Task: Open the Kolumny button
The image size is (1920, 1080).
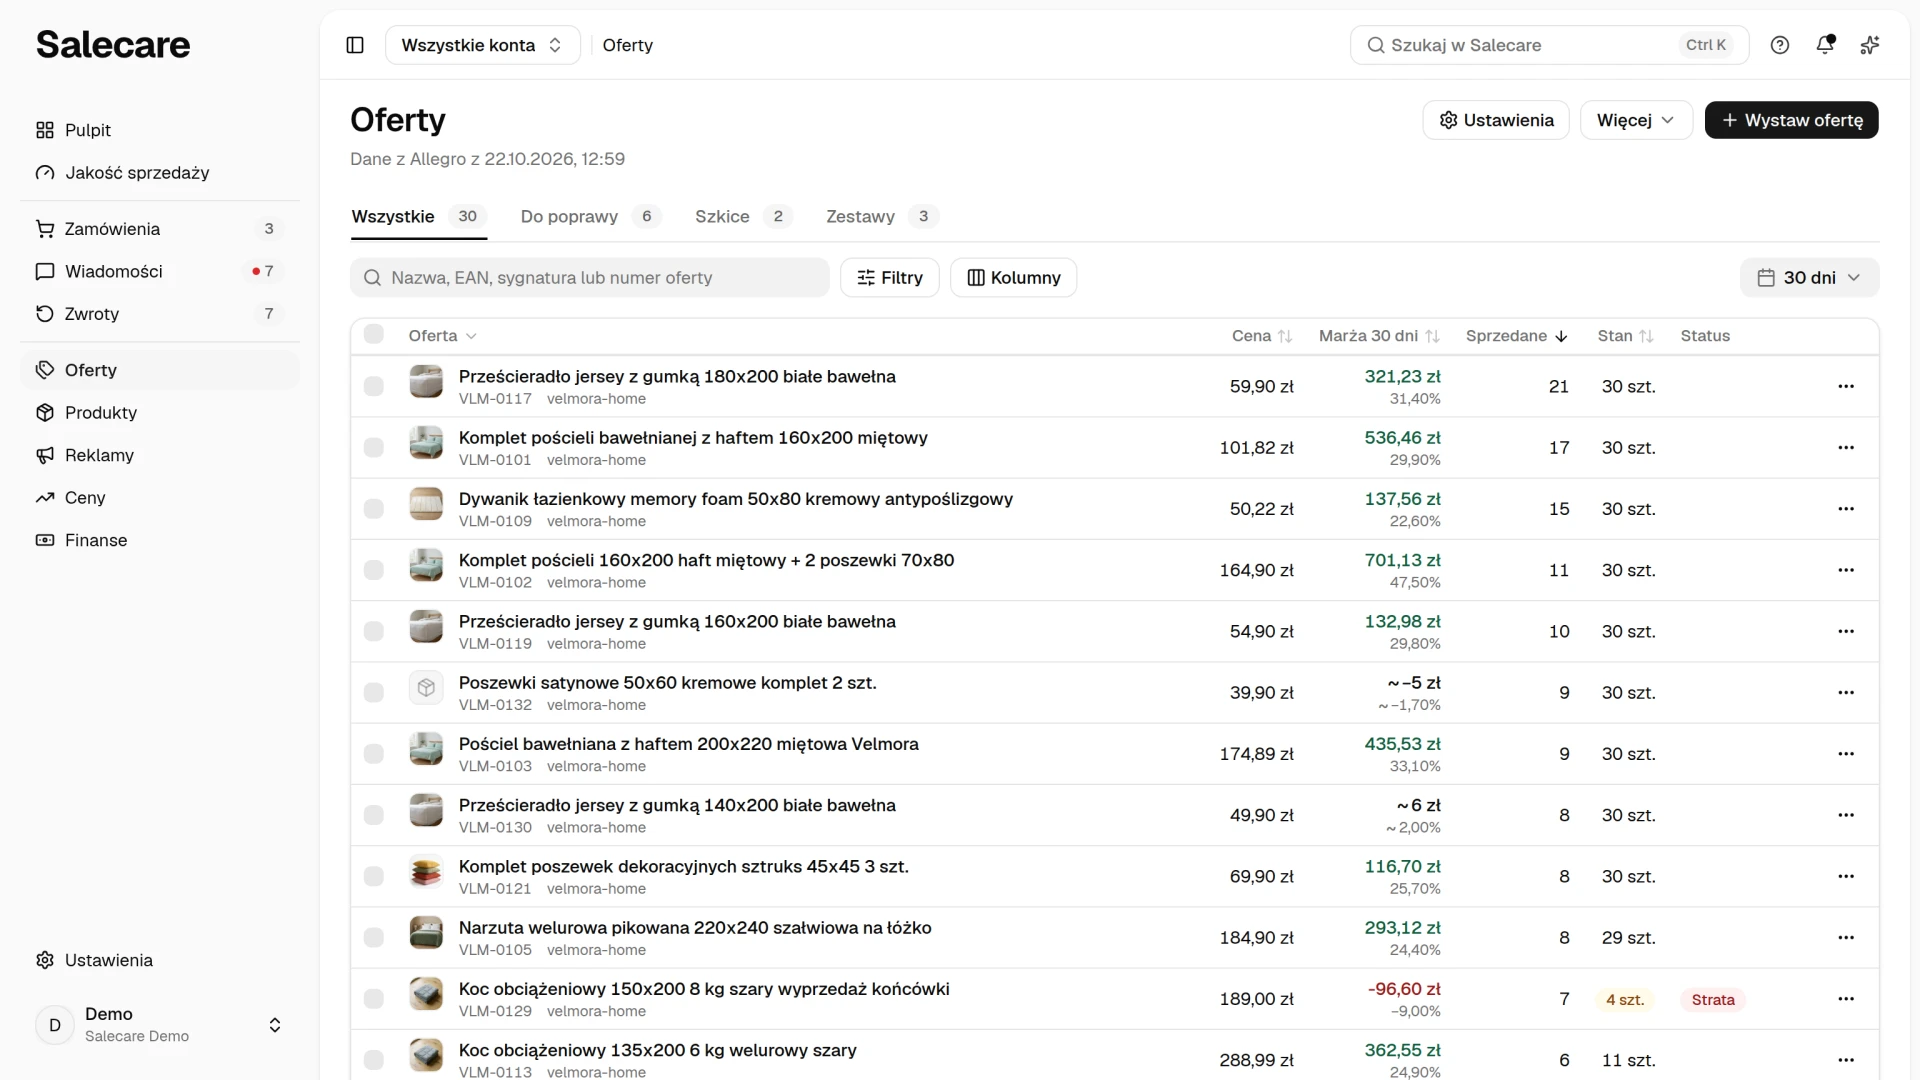Action: click(1013, 278)
